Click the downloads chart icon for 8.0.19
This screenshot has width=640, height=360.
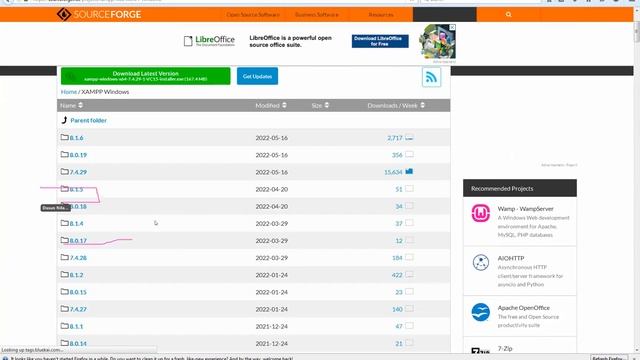click(409, 154)
